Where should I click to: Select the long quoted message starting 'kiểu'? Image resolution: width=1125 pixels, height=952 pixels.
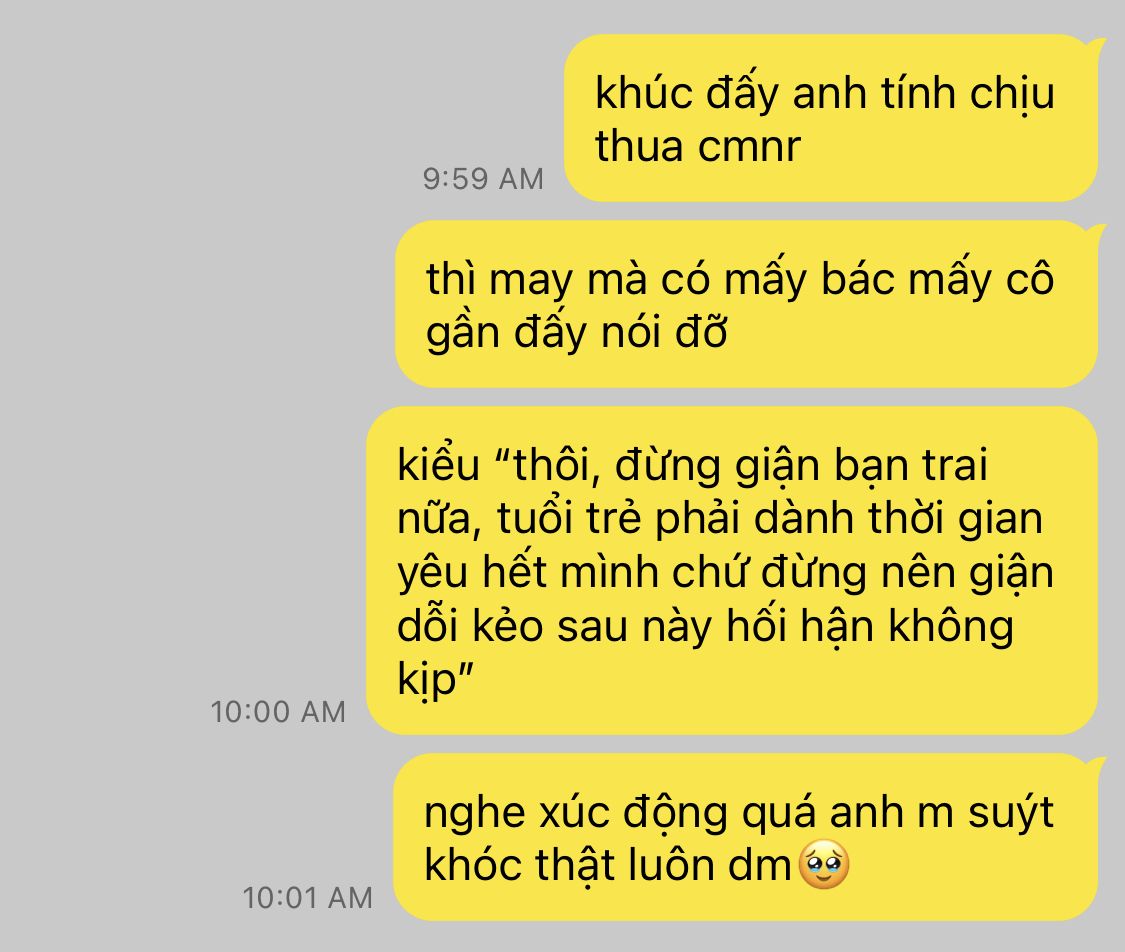pos(732,570)
